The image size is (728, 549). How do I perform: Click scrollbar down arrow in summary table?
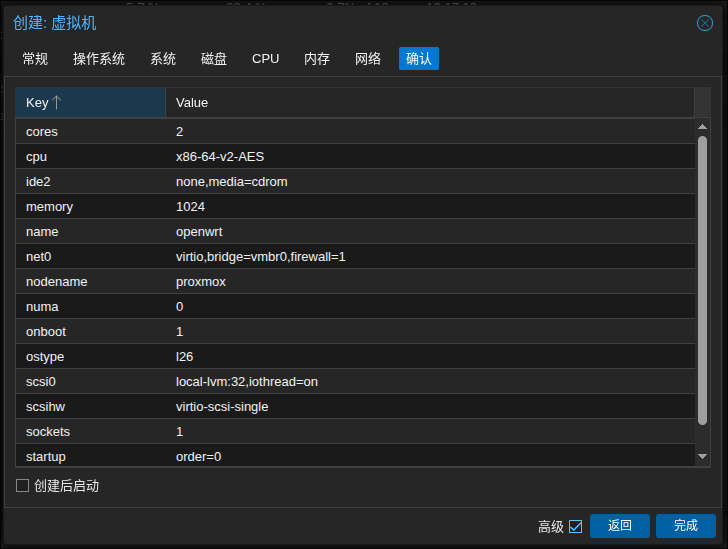pos(702,456)
